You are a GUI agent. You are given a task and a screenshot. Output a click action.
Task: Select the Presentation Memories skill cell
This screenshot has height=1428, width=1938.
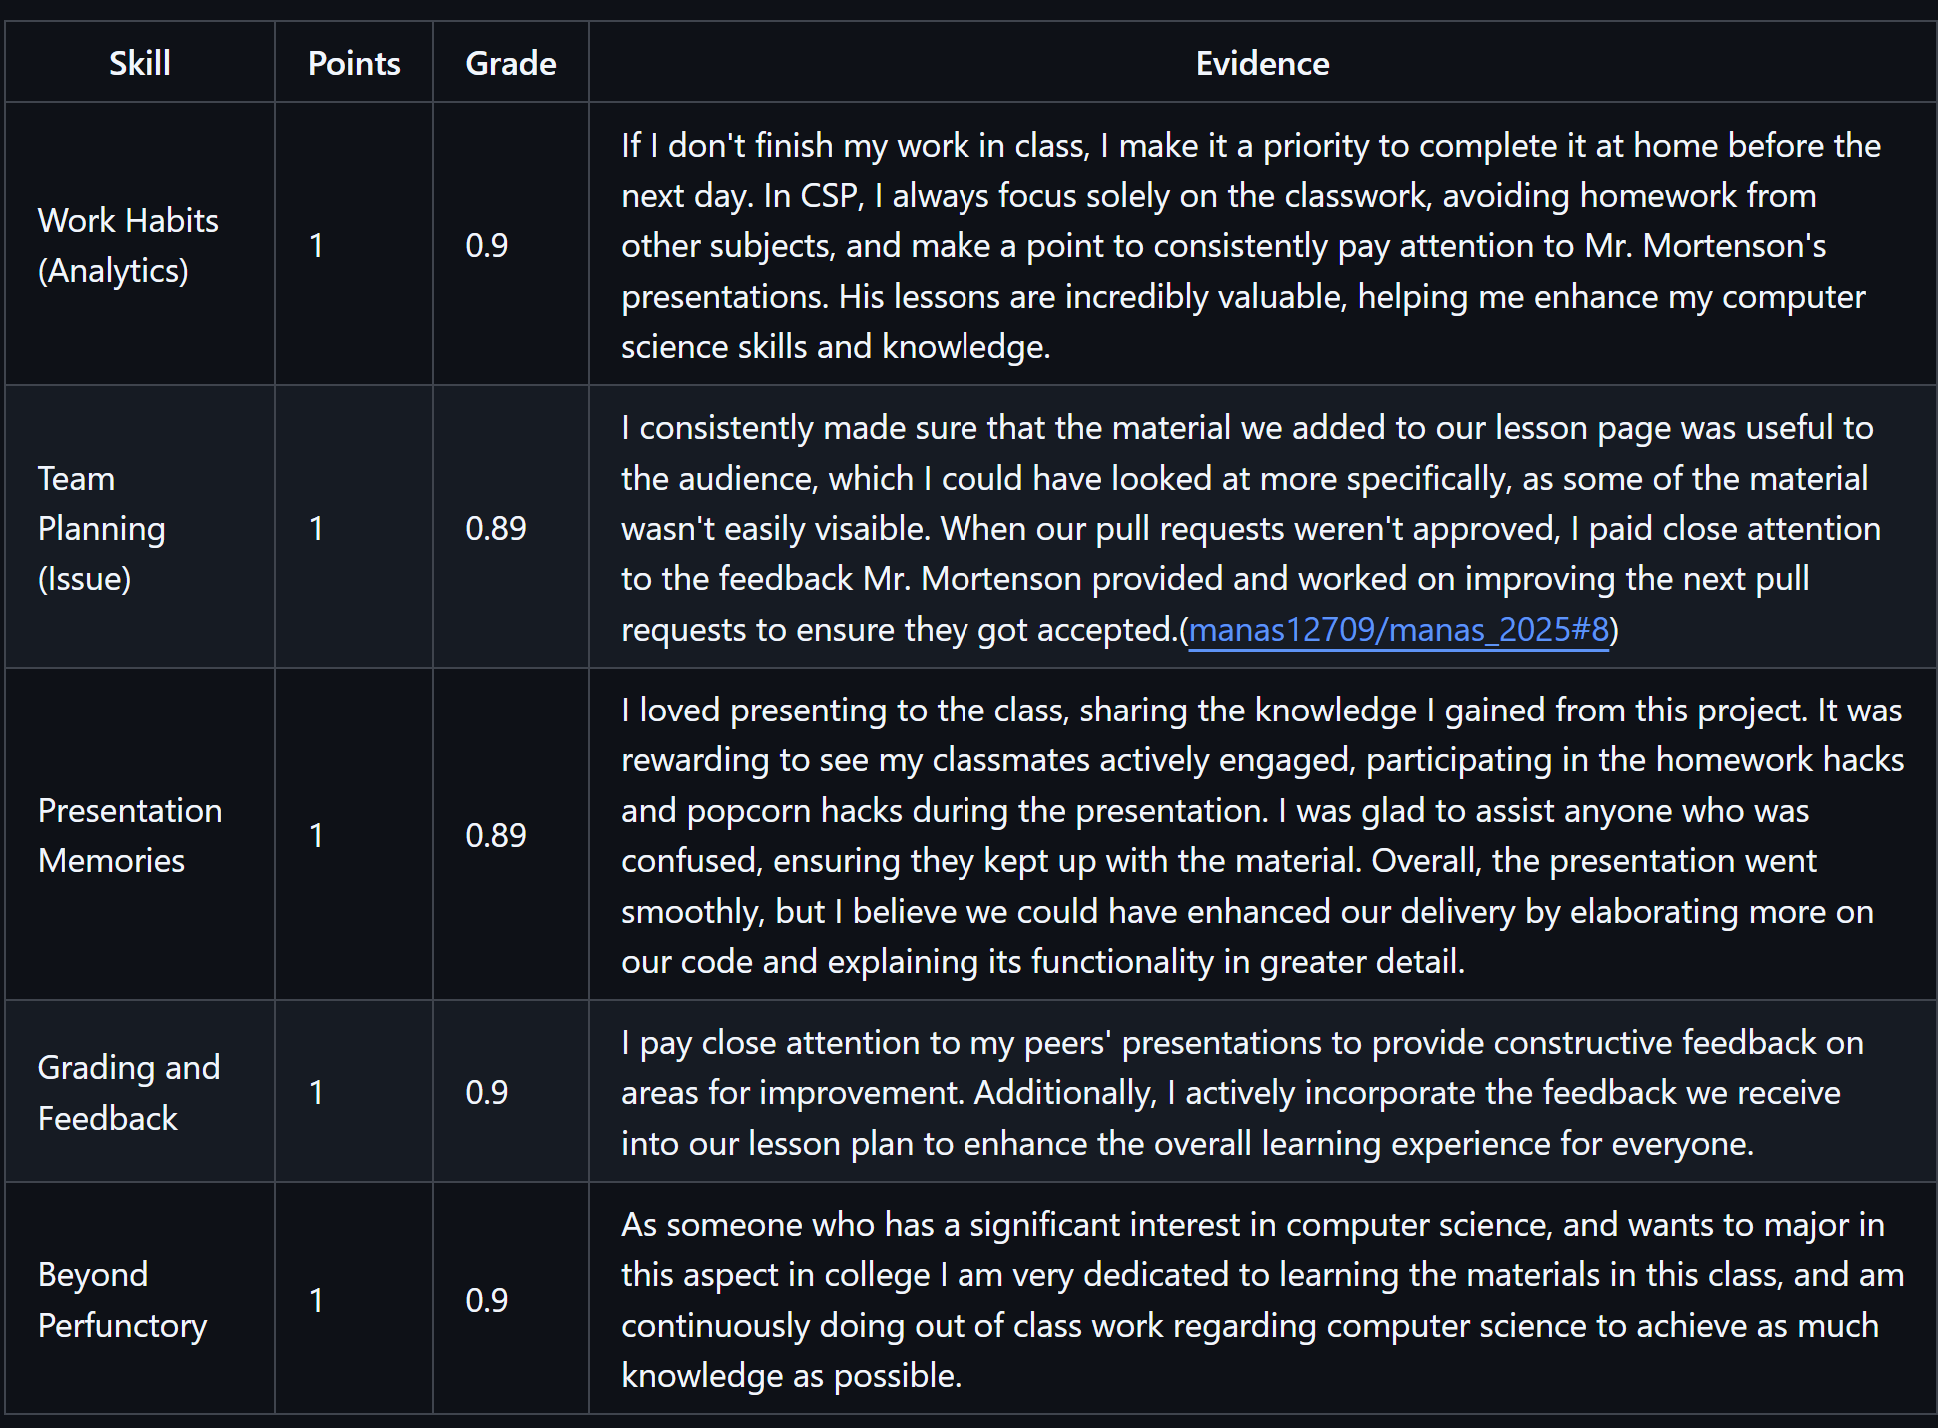[x=130, y=835]
